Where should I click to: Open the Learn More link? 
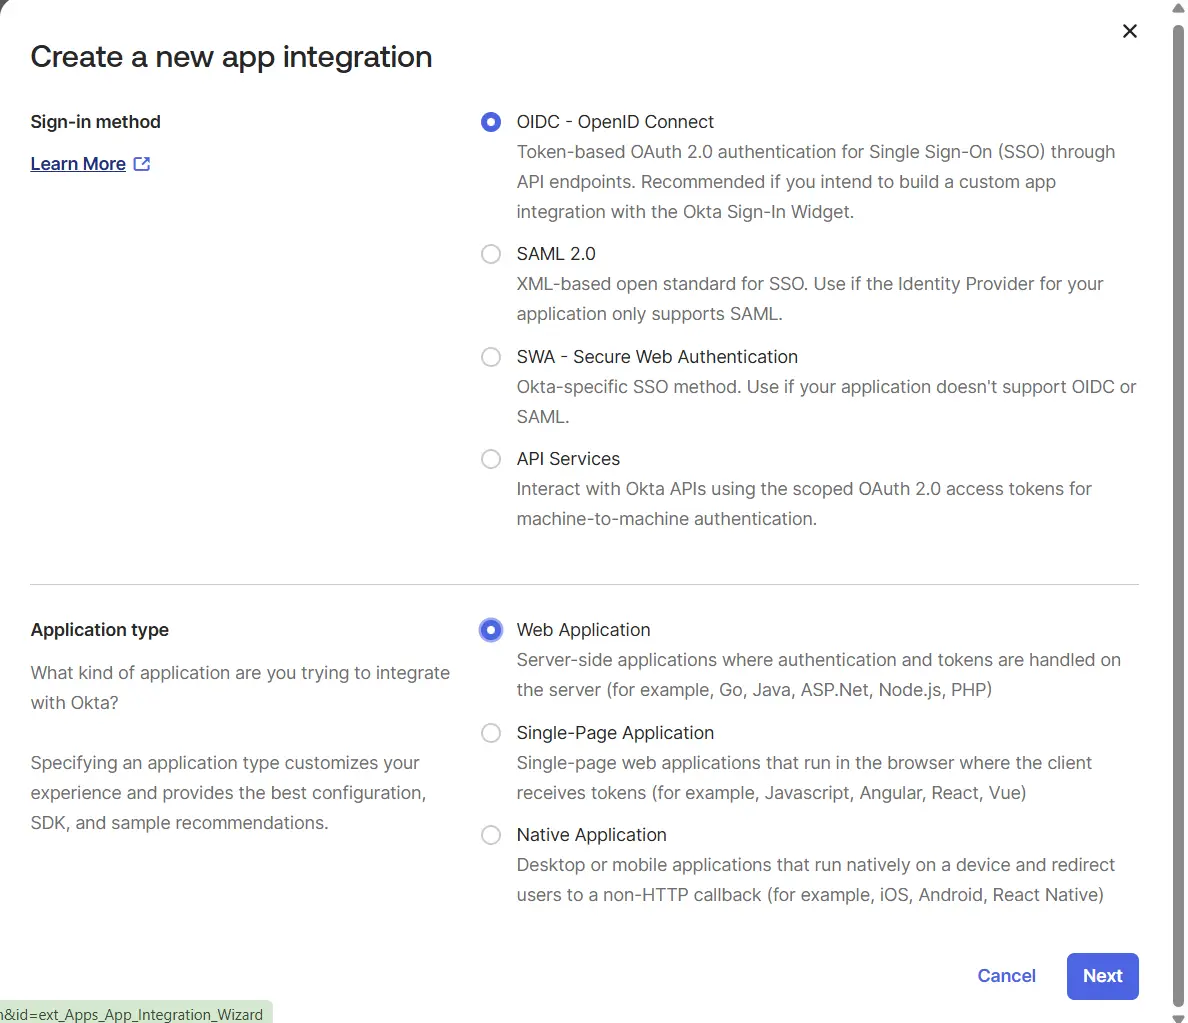click(78, 163)
